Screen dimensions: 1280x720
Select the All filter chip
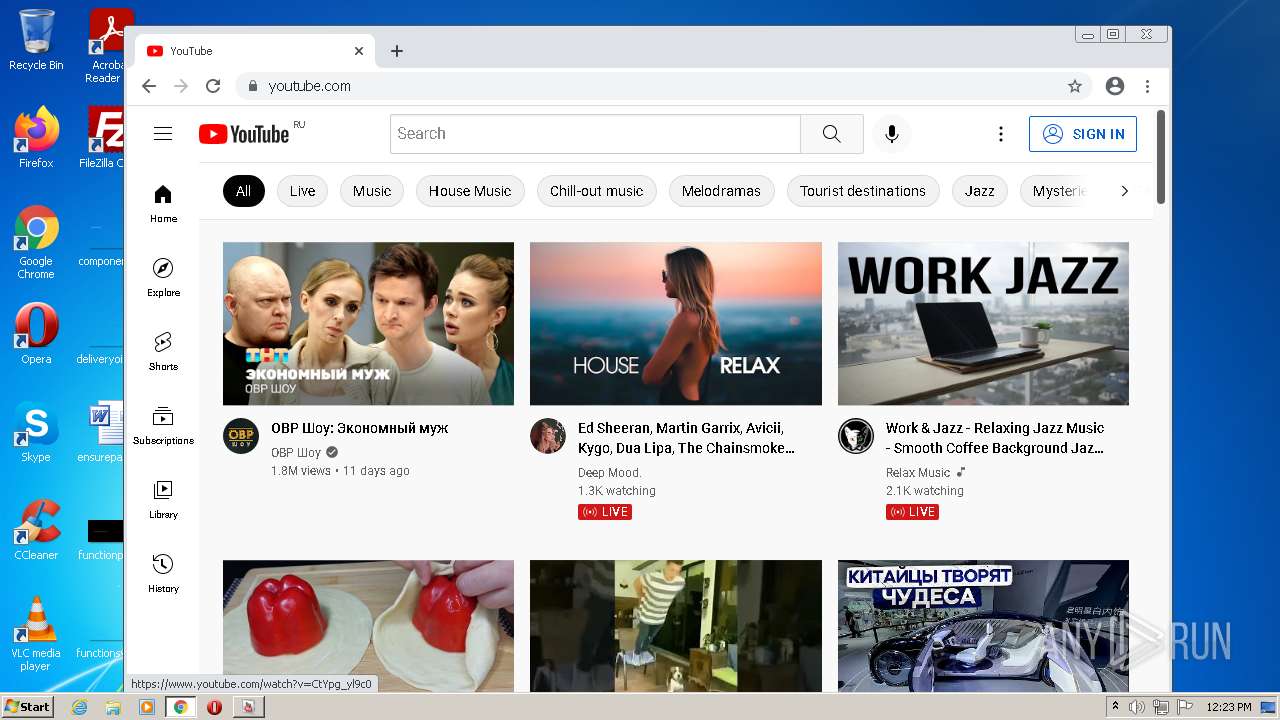click(x=244, y=191)
